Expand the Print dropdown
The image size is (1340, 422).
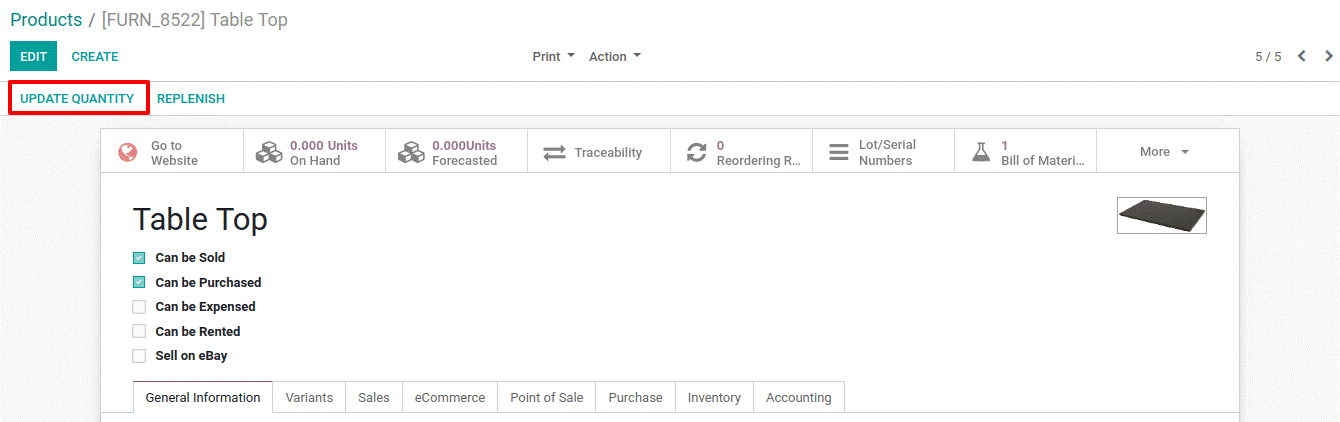(x=553, y=57)
